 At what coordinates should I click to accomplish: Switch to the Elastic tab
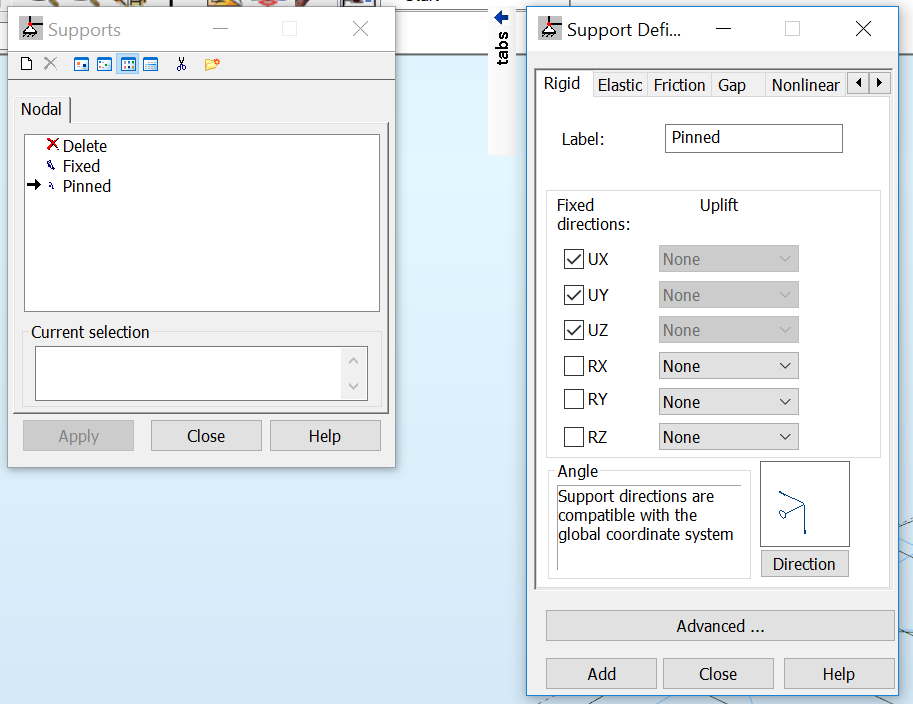pos(620,85)
